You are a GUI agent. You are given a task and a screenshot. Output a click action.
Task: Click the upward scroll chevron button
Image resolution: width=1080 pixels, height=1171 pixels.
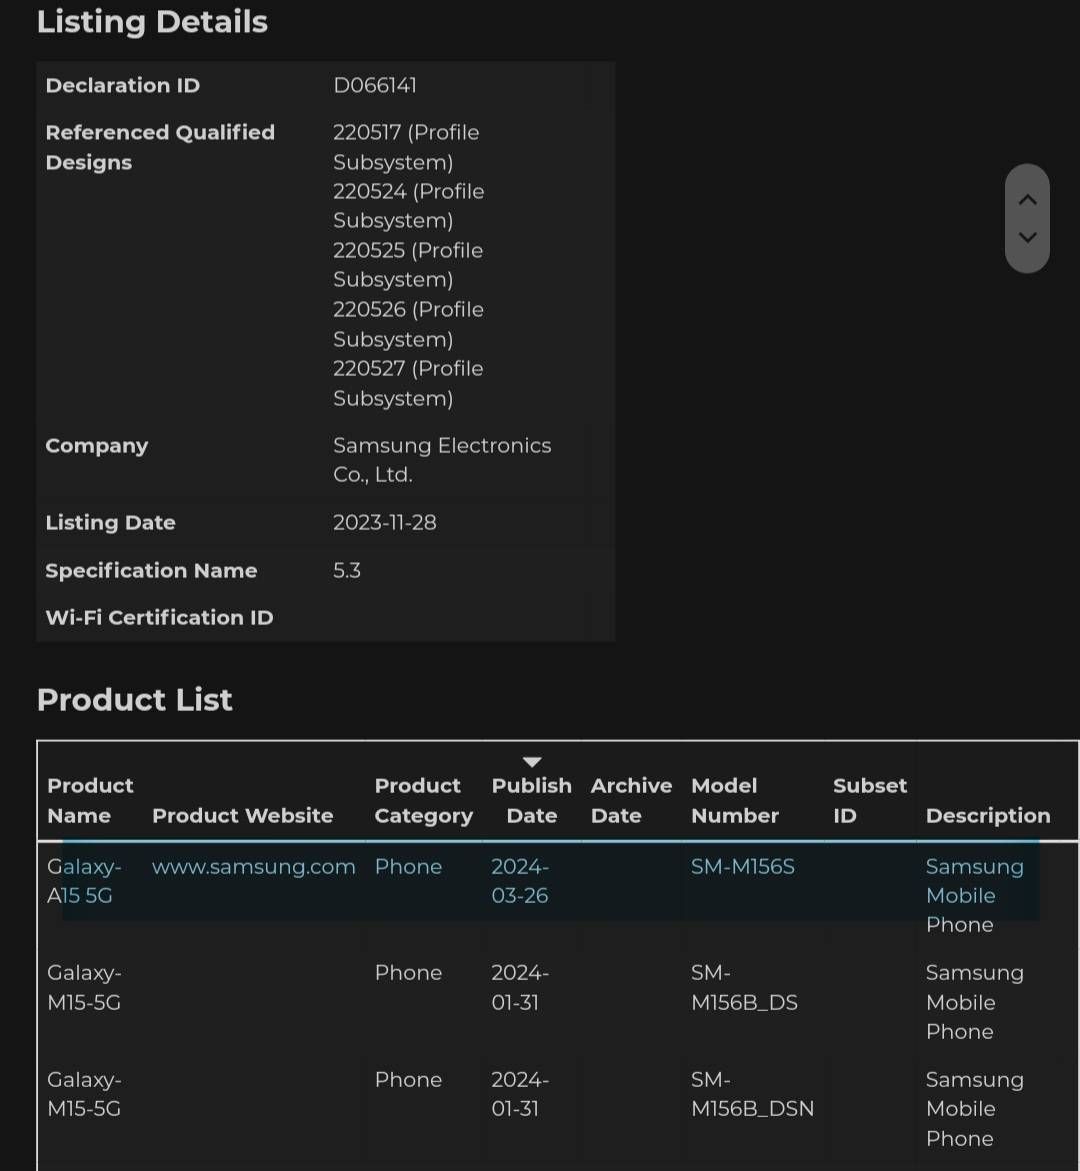click(x=1027, y=199)
